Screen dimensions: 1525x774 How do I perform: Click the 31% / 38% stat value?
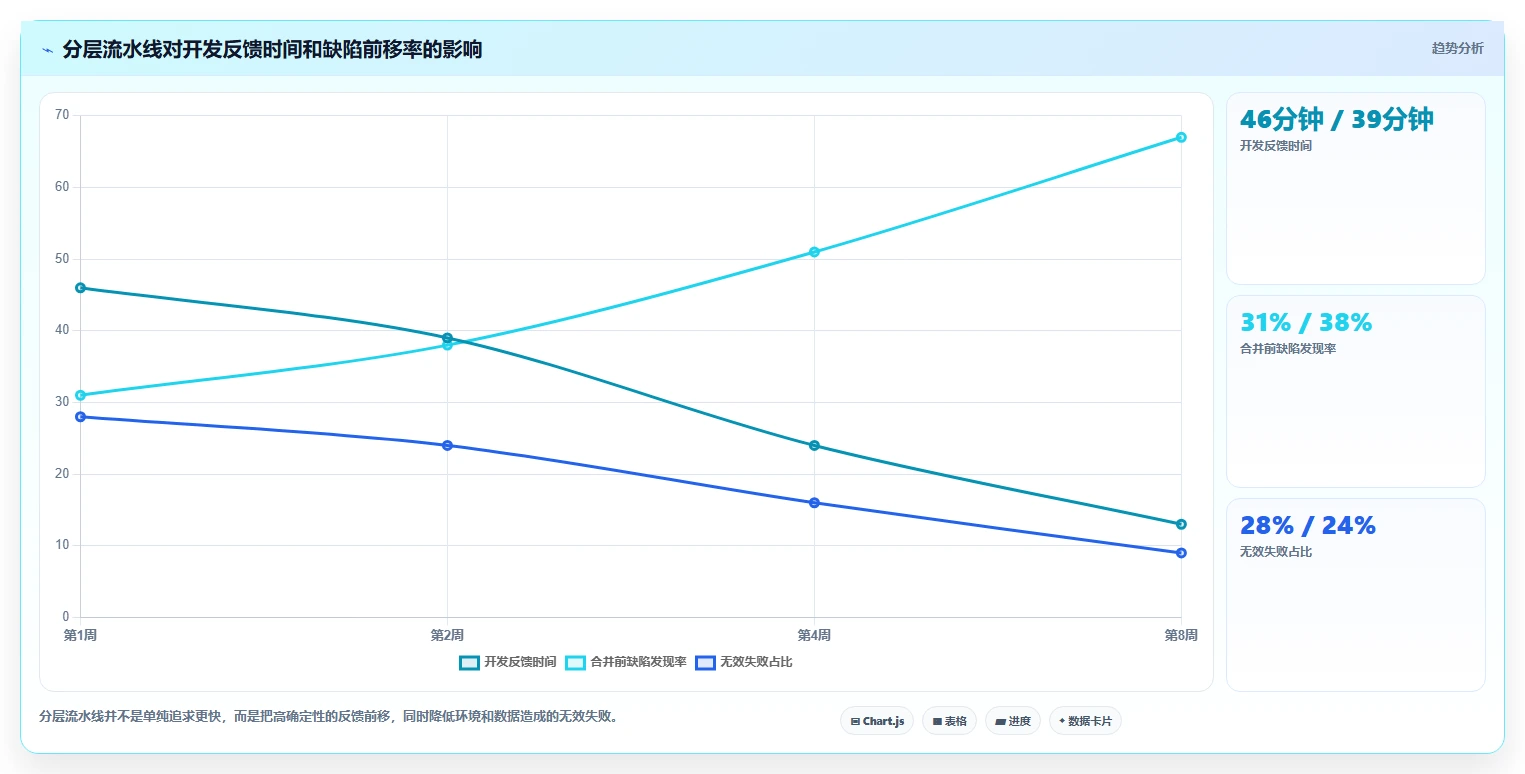click(x=1306, y=323)
